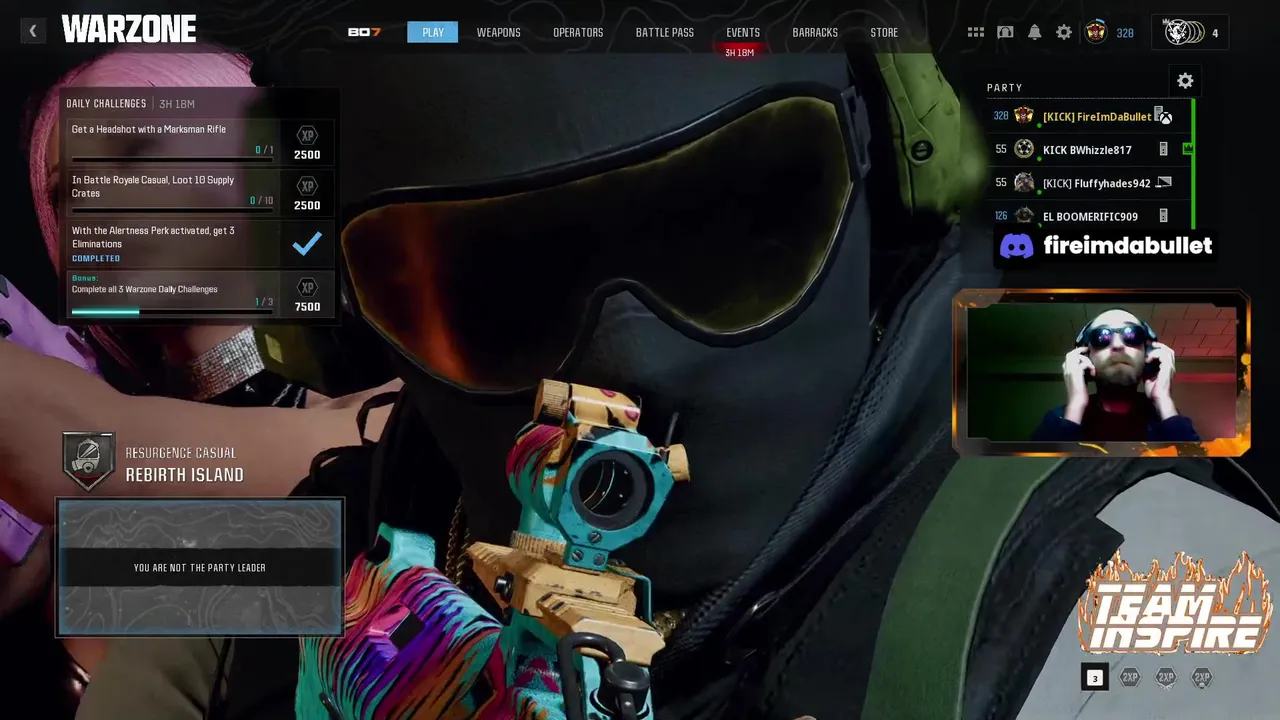Image resolution: width=1280 pixels, height=720 pixels.
Task: Click BWhizzle817's rank emblem in party list
Action: 1024,149
